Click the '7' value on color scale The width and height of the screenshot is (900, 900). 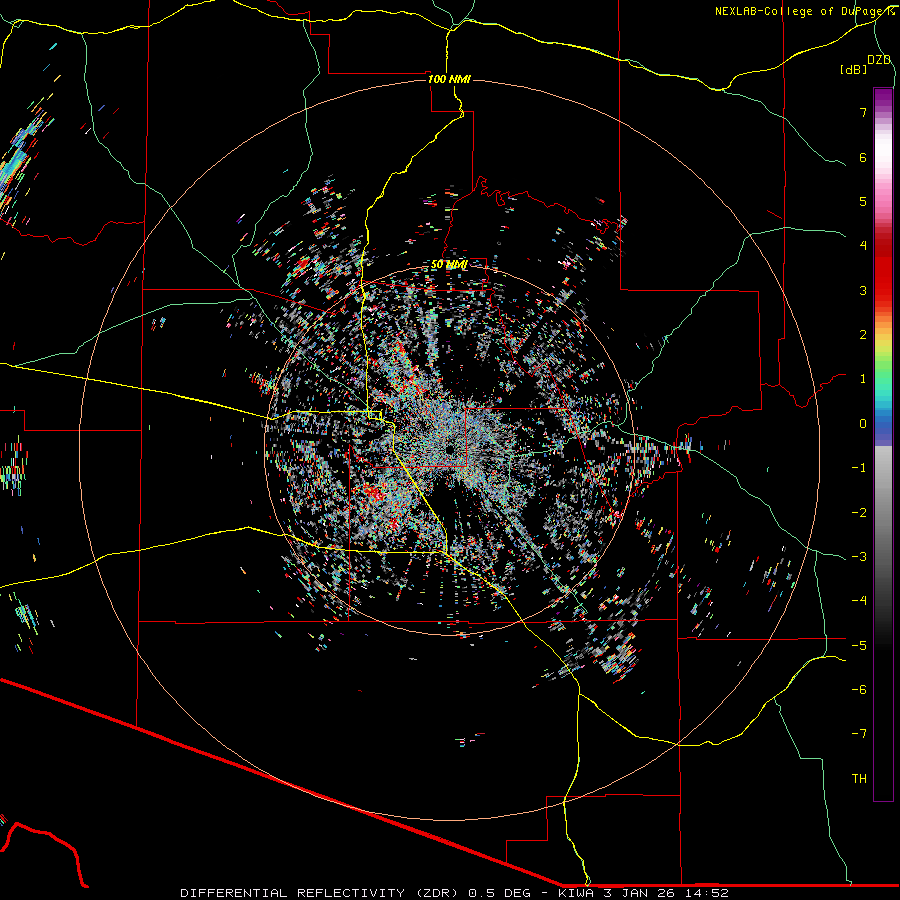coord(863,112)
